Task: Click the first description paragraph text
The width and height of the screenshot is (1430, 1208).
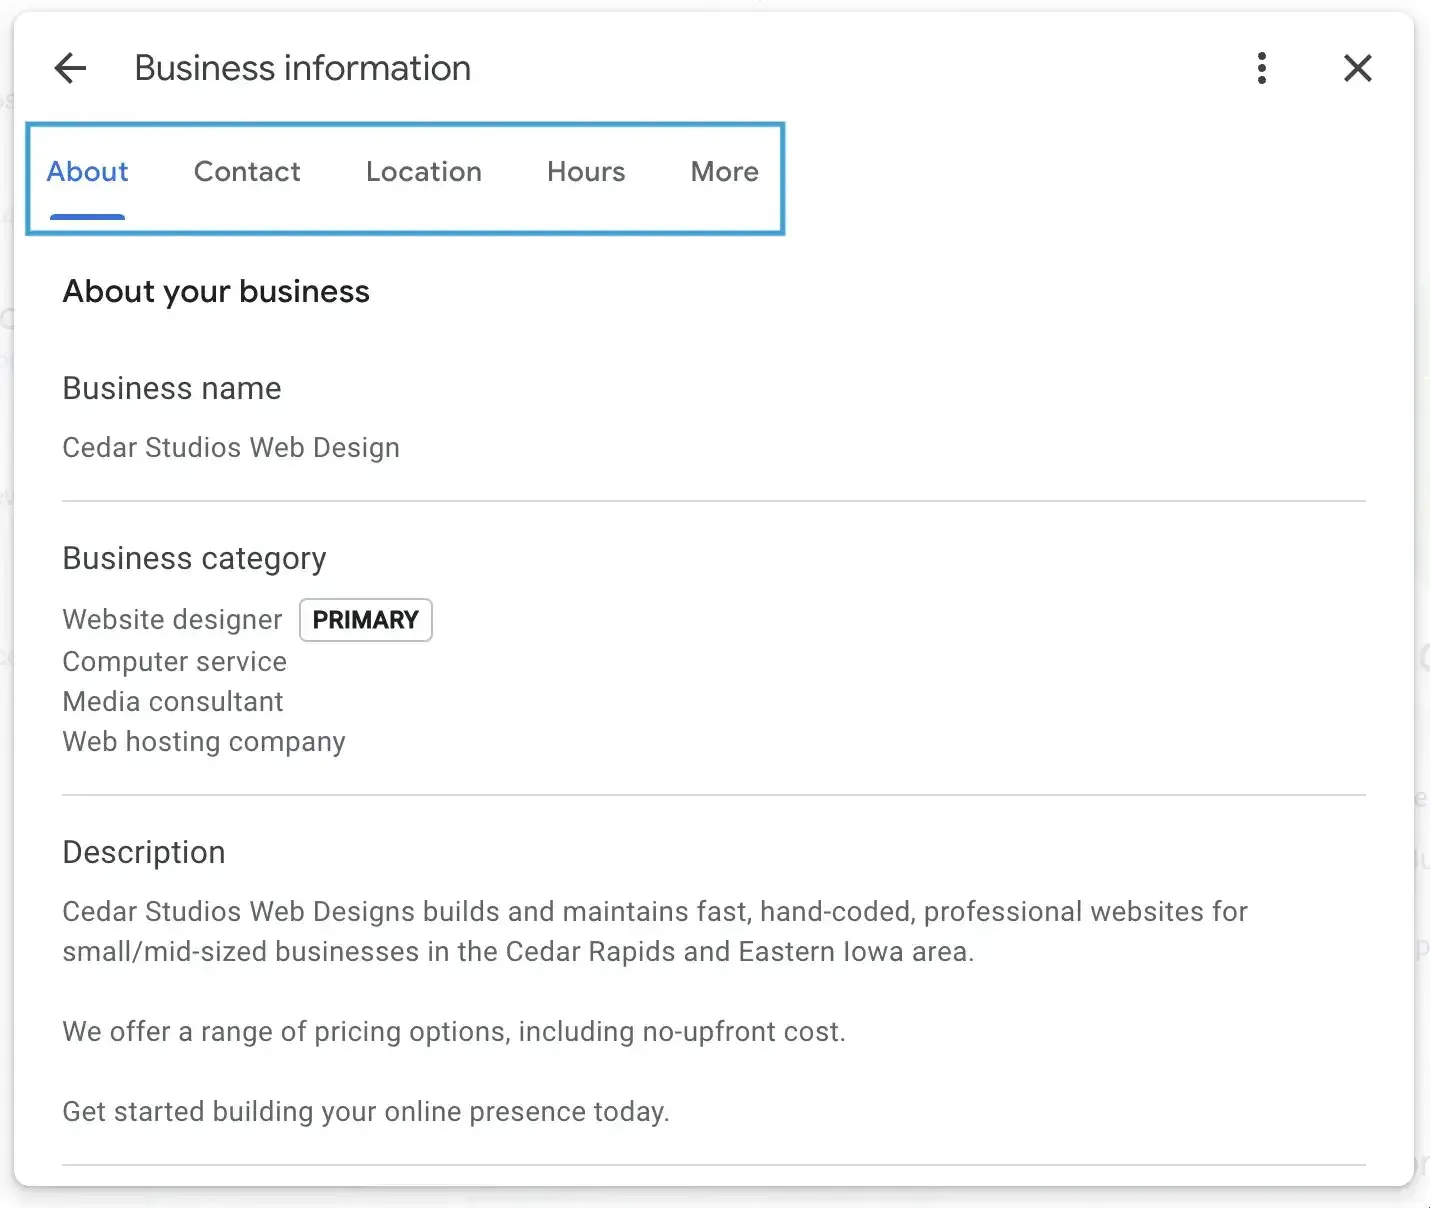Action: [654, 931]
